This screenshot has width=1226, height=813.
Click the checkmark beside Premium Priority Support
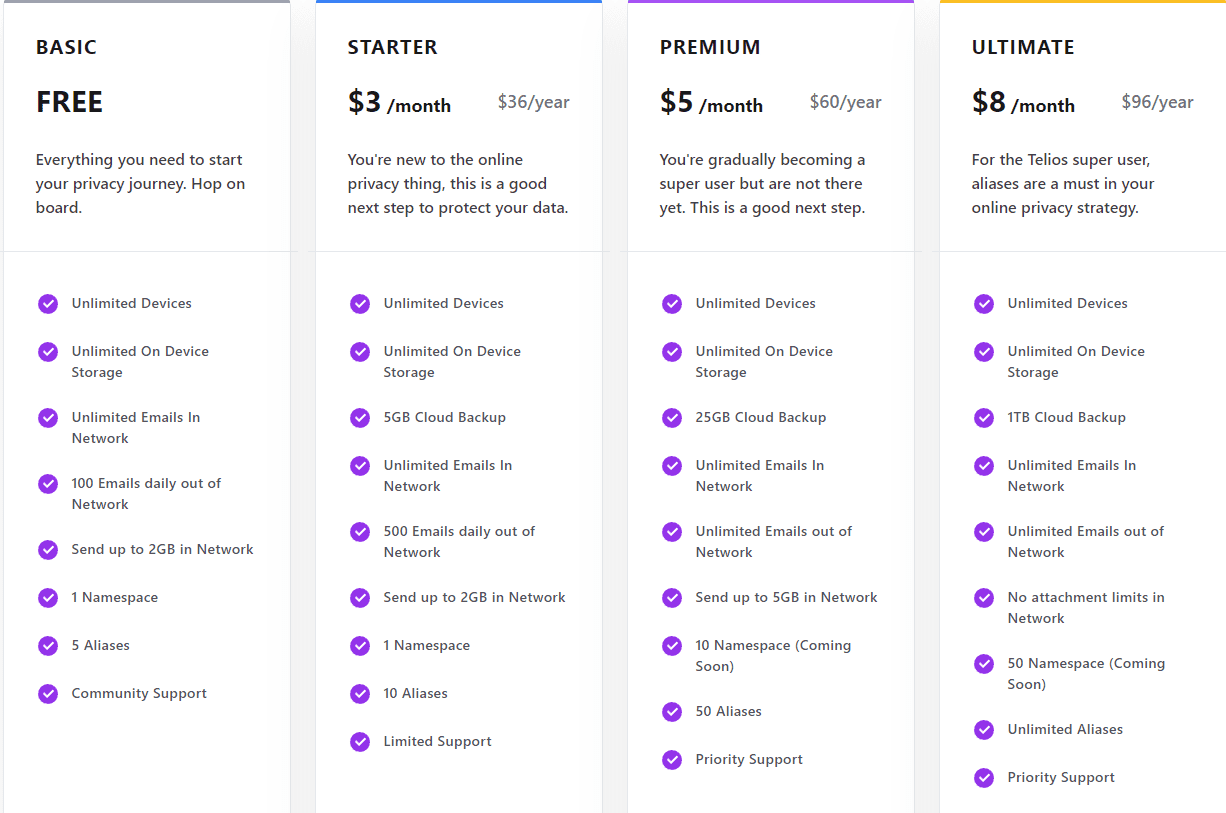pyautogui.click(x=672, y=760)
